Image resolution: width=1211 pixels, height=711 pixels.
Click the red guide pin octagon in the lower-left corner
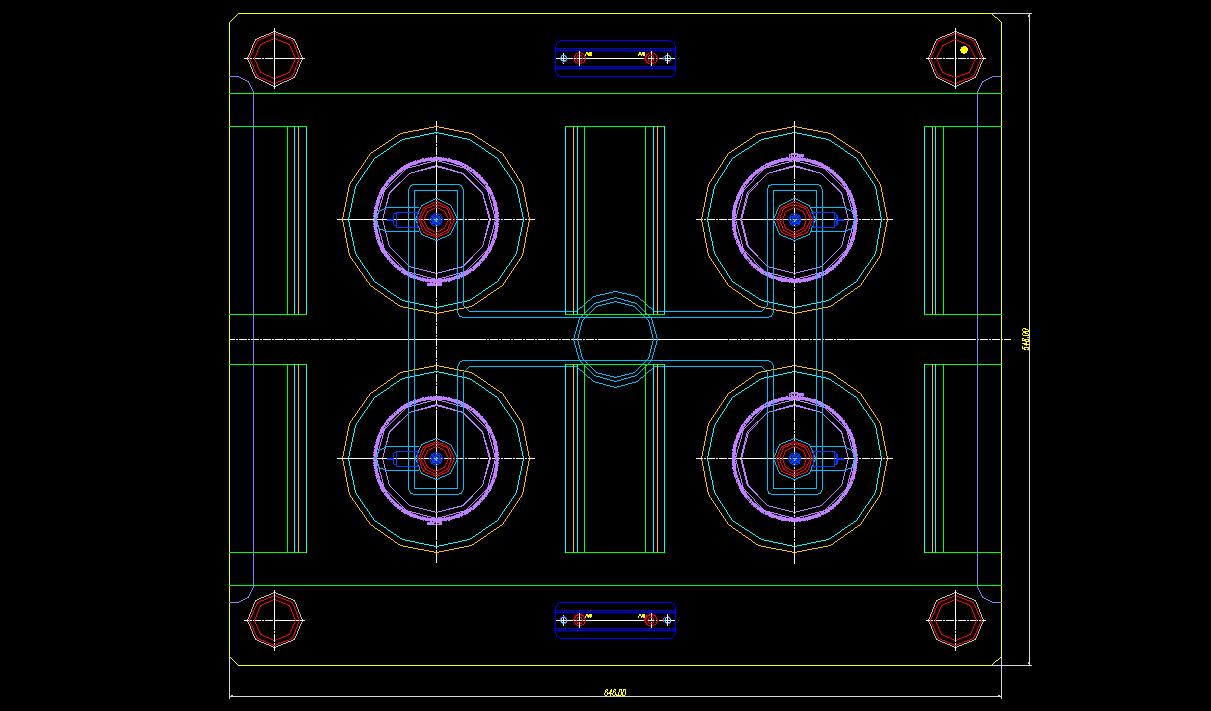coord(275,620)
